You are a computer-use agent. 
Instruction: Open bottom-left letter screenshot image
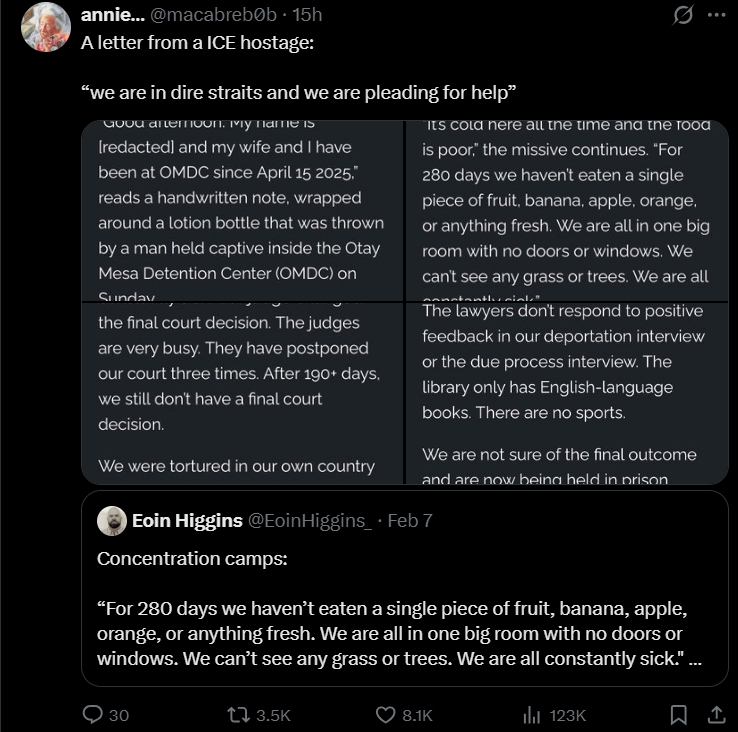click(x=242, y=393)
